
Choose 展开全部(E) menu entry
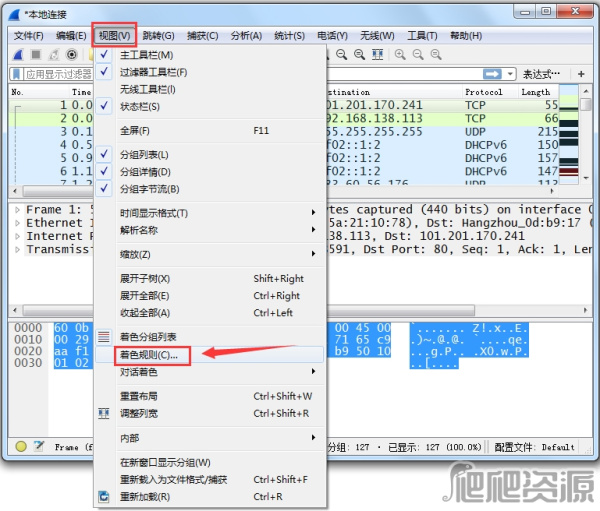click(210, 296)
